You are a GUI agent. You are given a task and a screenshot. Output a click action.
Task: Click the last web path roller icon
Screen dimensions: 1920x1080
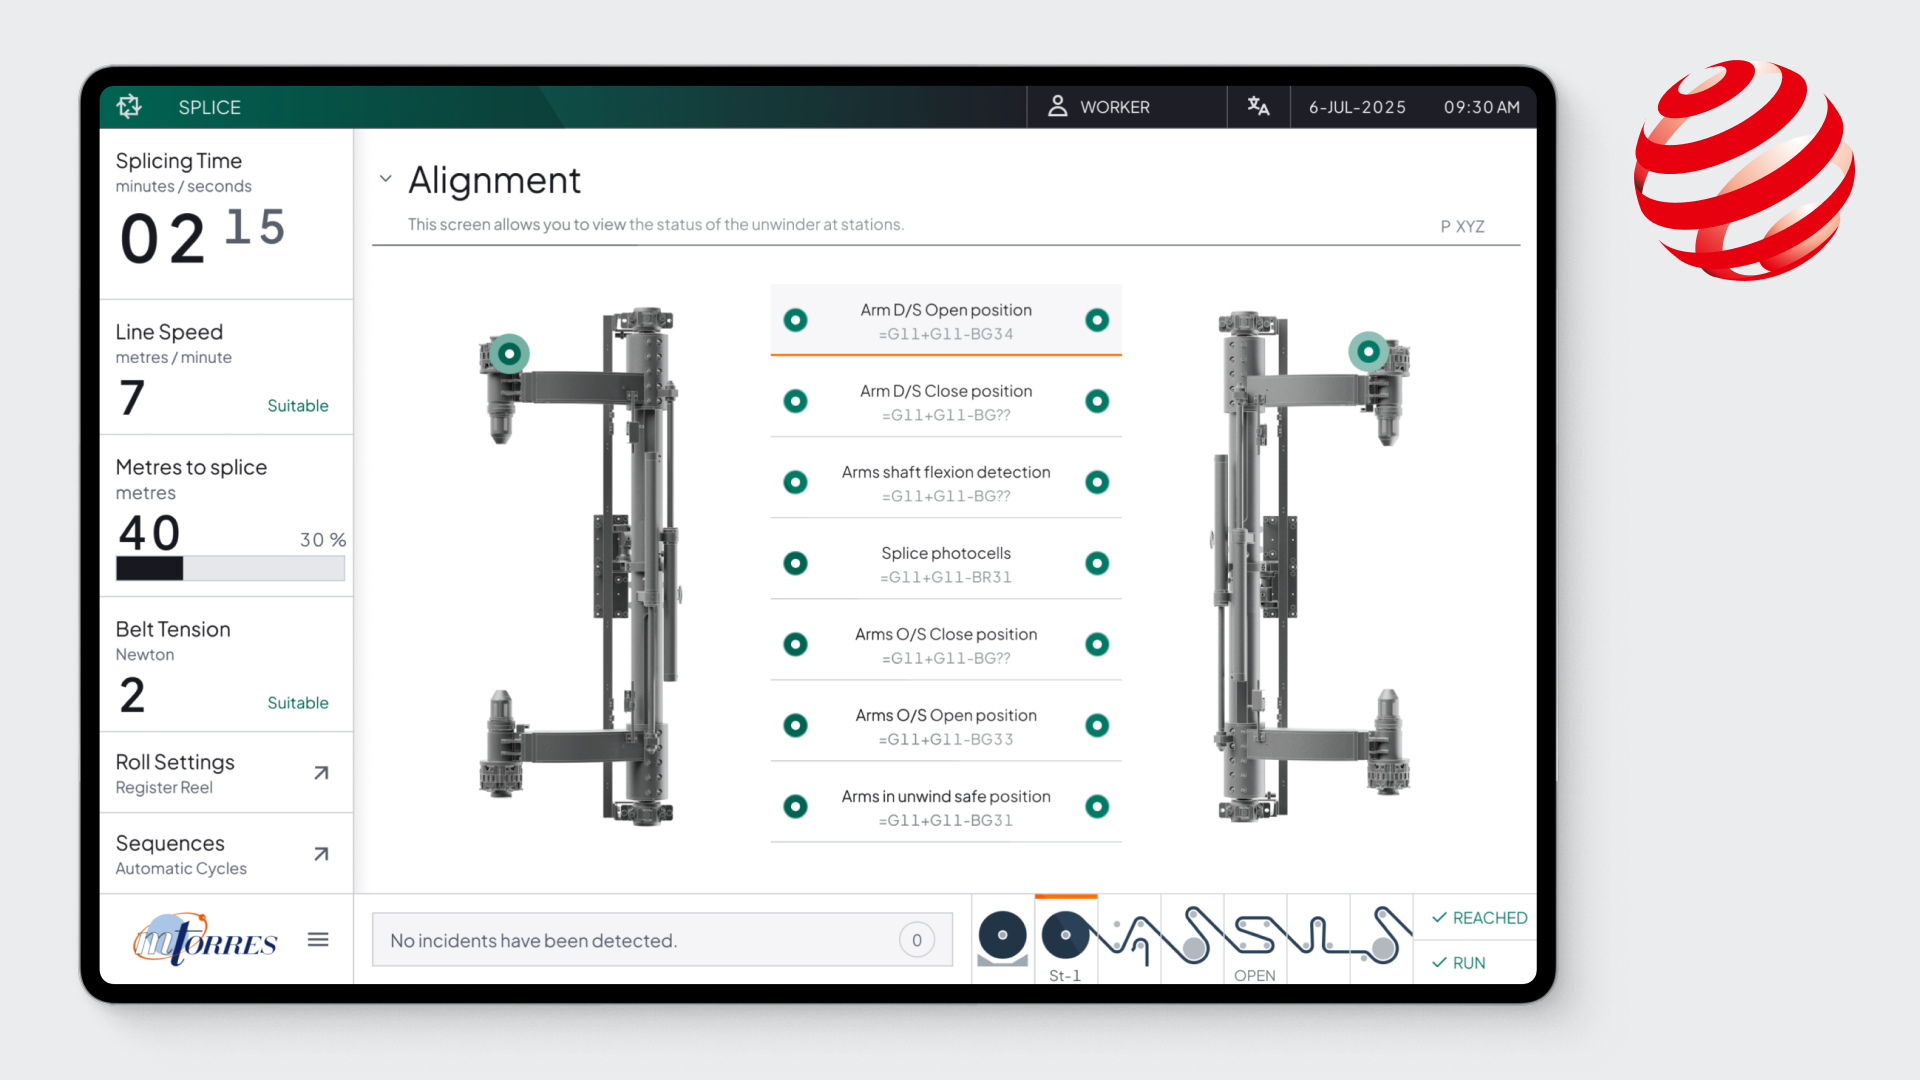[x=1381, y=939]
